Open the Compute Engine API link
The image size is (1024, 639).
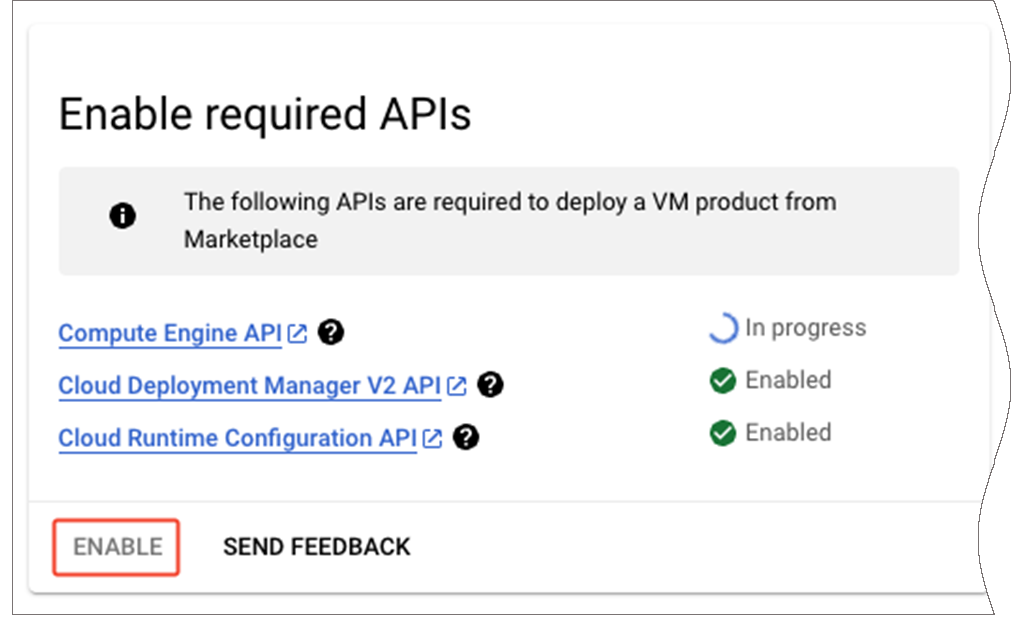coord(165,332)
